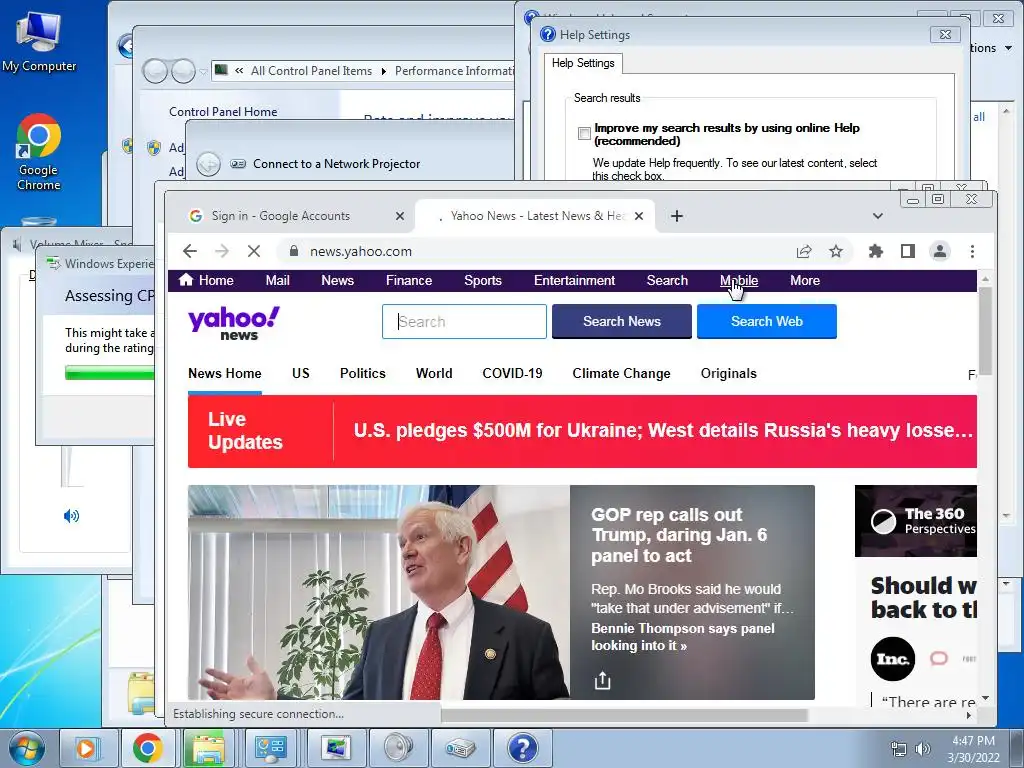Click the Yahoo Home house icon

pos(186,280)
